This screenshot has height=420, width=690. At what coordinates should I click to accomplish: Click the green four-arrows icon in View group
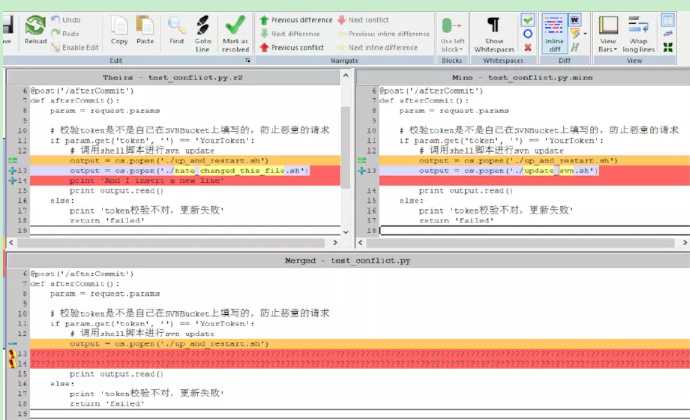click(x=668, y=47)
